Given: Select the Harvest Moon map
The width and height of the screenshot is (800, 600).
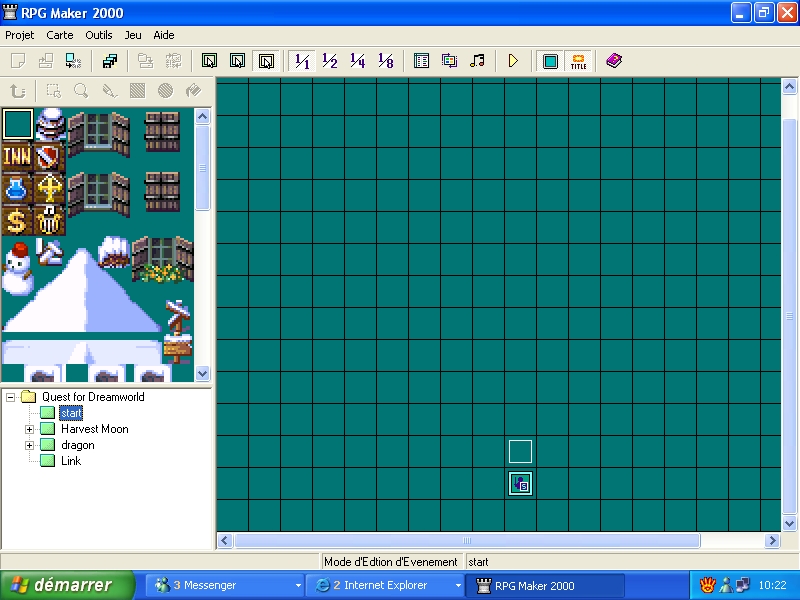Looking at the screenshot, I should pyautogui.click(x=94, y=429).
